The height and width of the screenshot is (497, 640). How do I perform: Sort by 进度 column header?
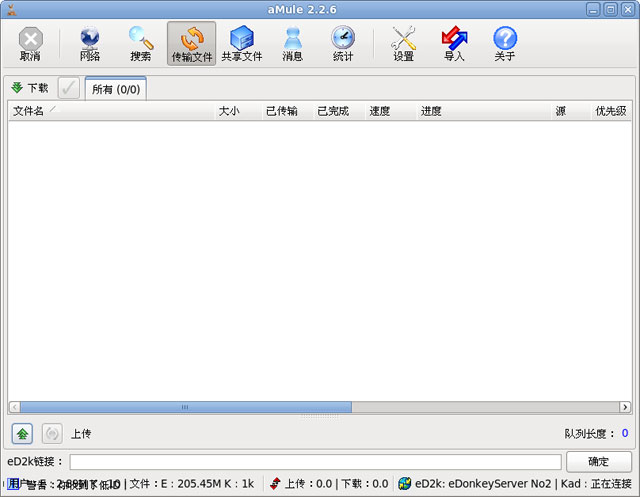click(484, 111)
